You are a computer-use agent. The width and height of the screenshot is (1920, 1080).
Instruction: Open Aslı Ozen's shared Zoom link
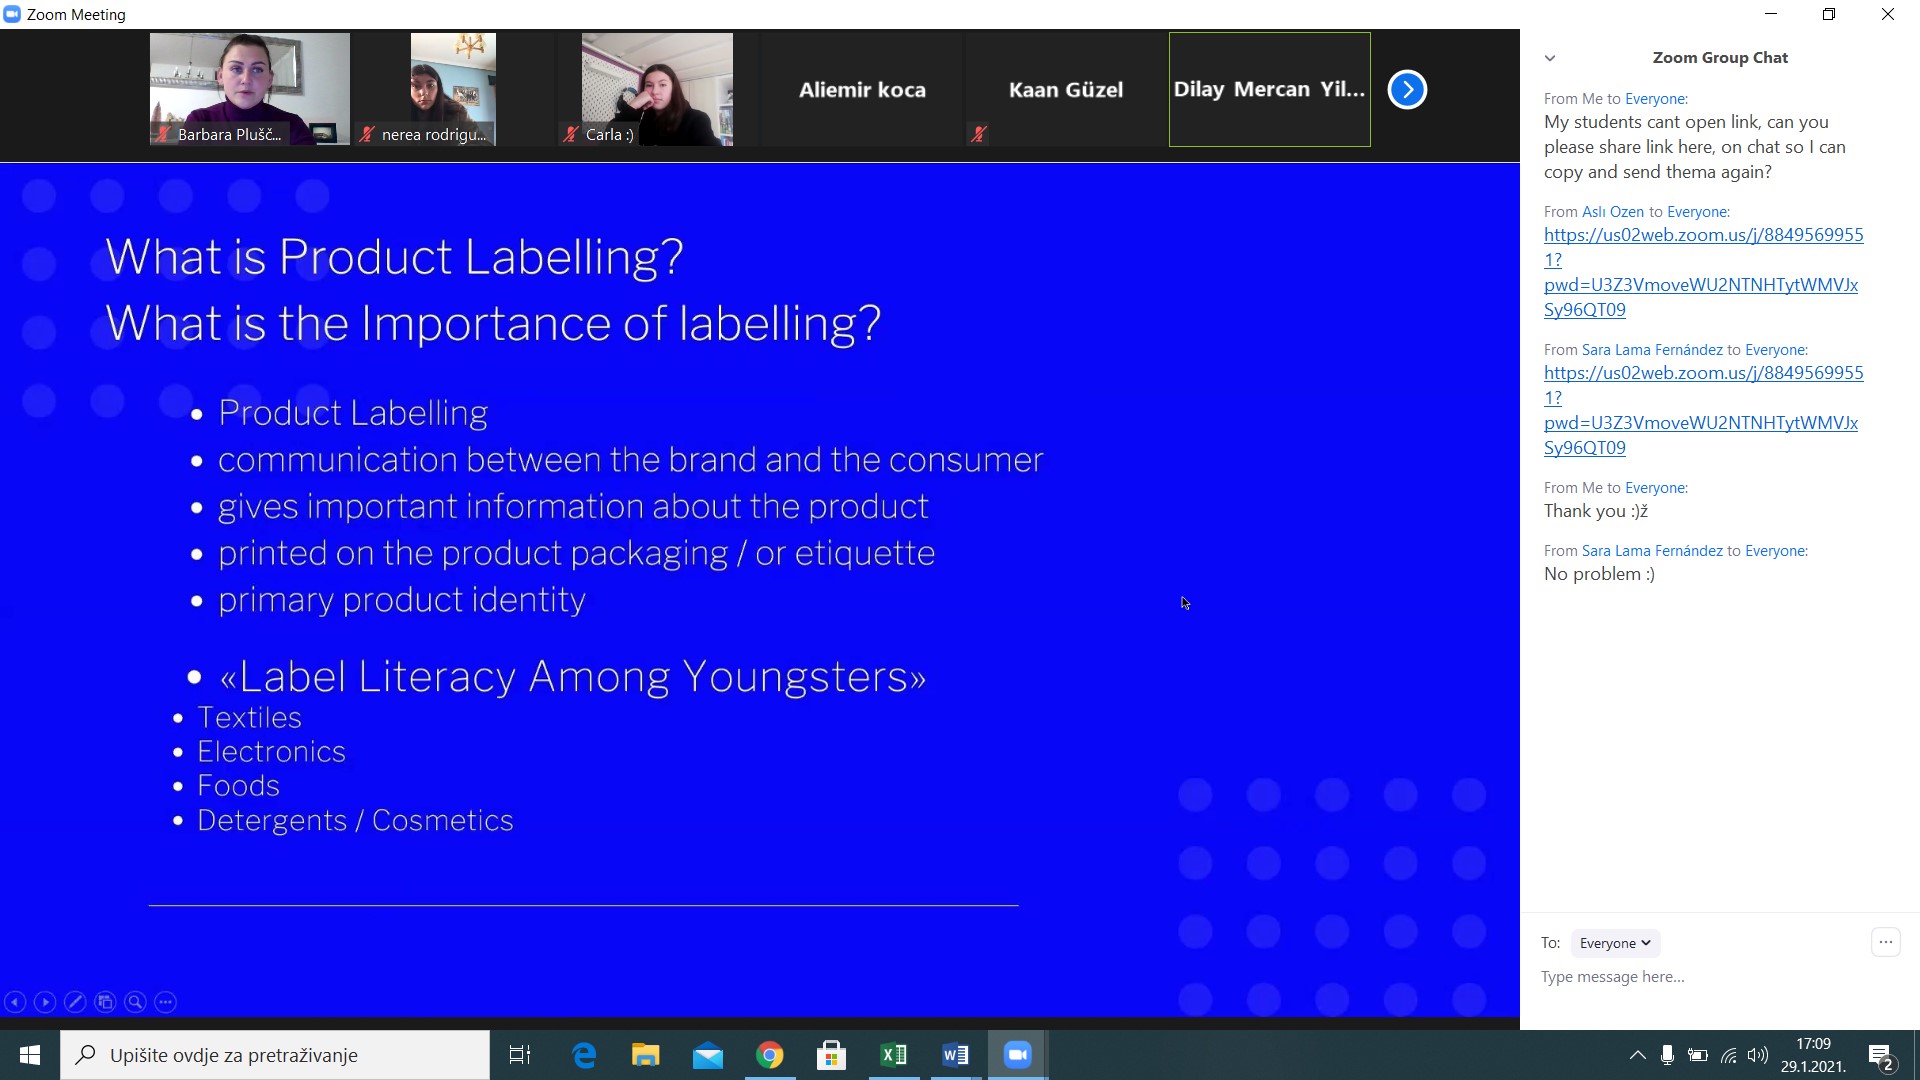point(1703,272)
